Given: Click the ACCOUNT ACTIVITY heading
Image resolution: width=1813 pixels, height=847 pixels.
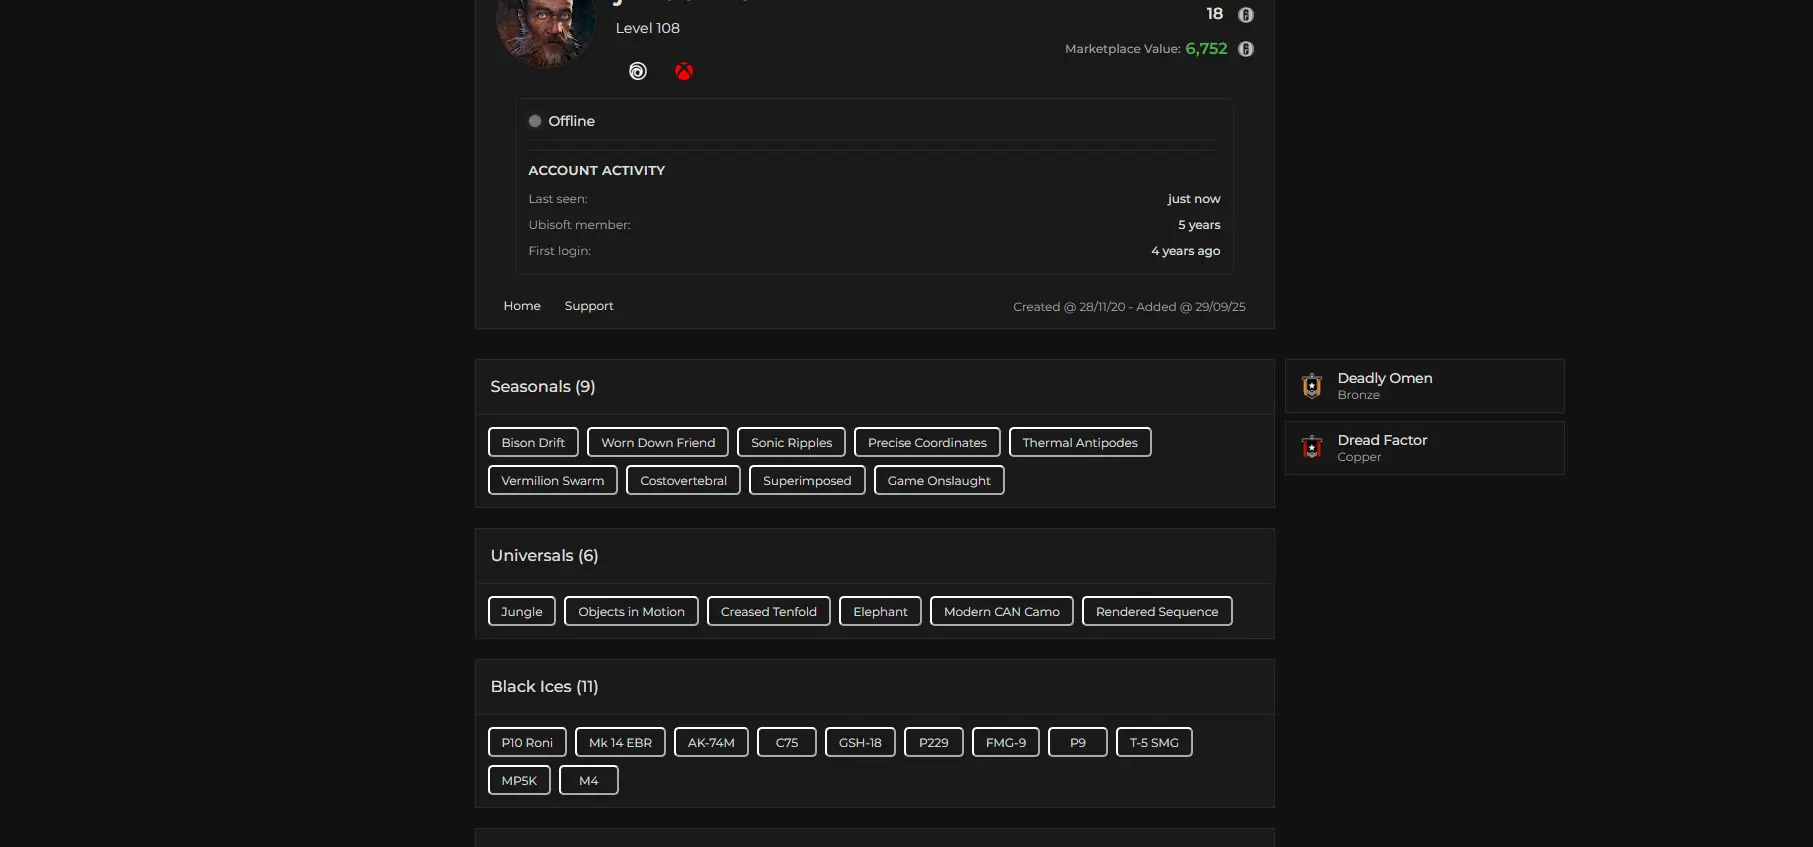Looking at the screenshot, I should [x=597, y=171].
